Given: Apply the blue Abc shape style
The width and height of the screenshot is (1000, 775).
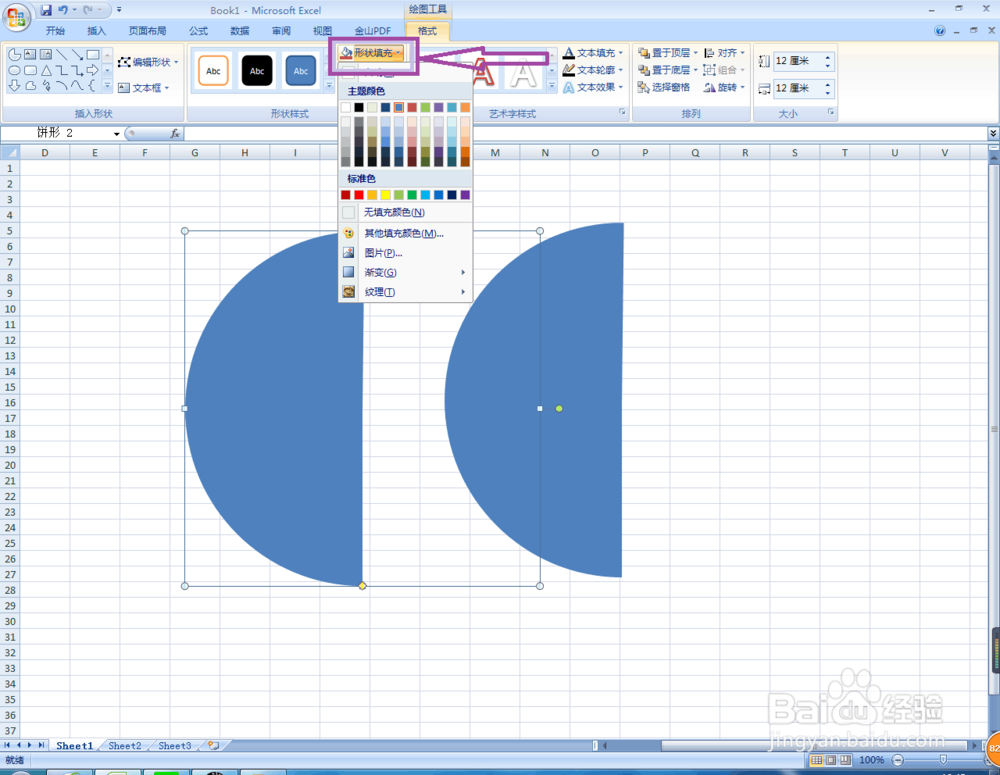Looking at the screenshot, I should coord(300,70).
